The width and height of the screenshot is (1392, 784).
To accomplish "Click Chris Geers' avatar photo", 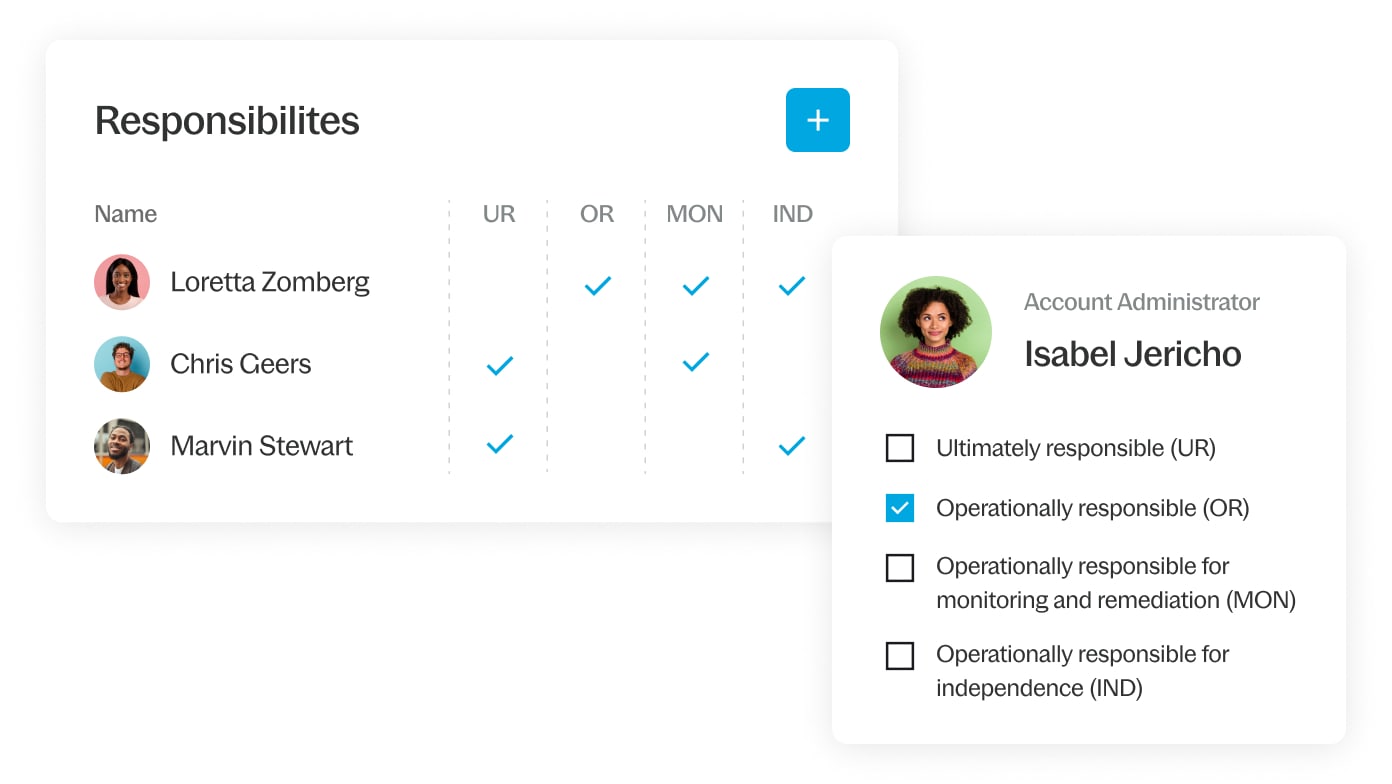I will point(122,364).
